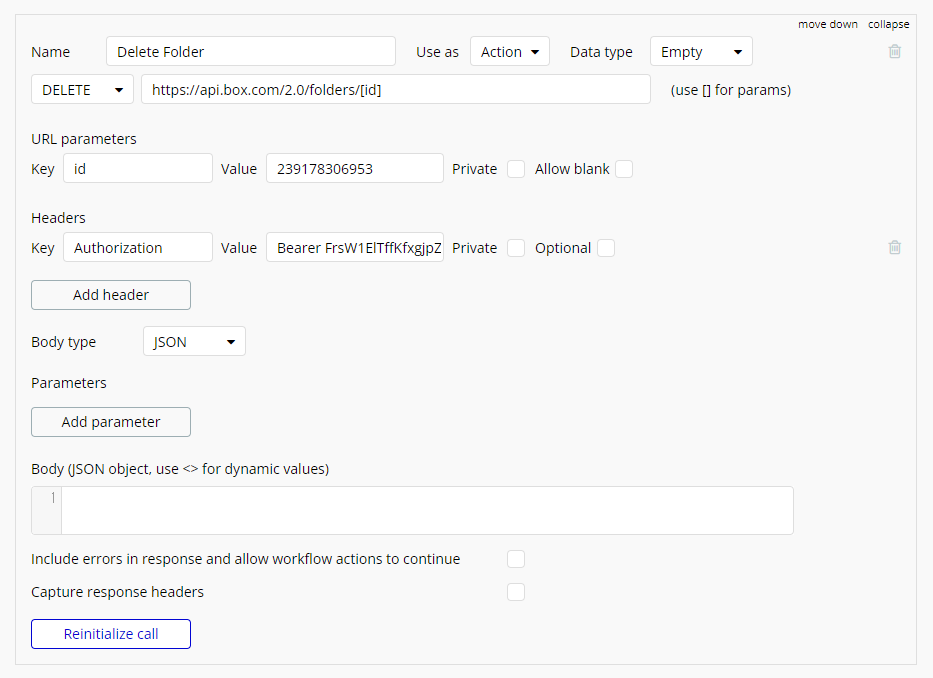Click the API URL input field

(x=396, y=90)
